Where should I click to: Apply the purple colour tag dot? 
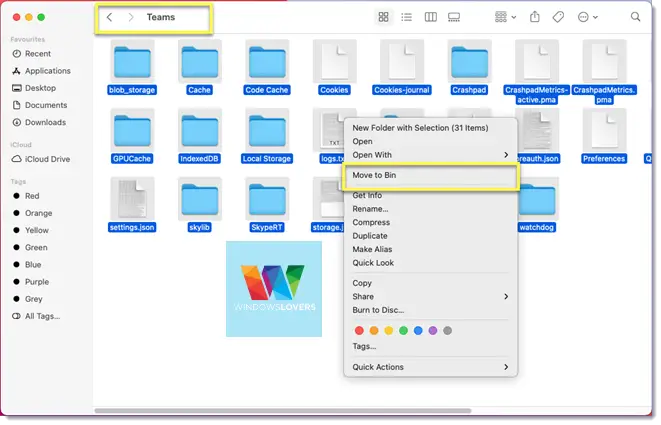coord(433,331)
